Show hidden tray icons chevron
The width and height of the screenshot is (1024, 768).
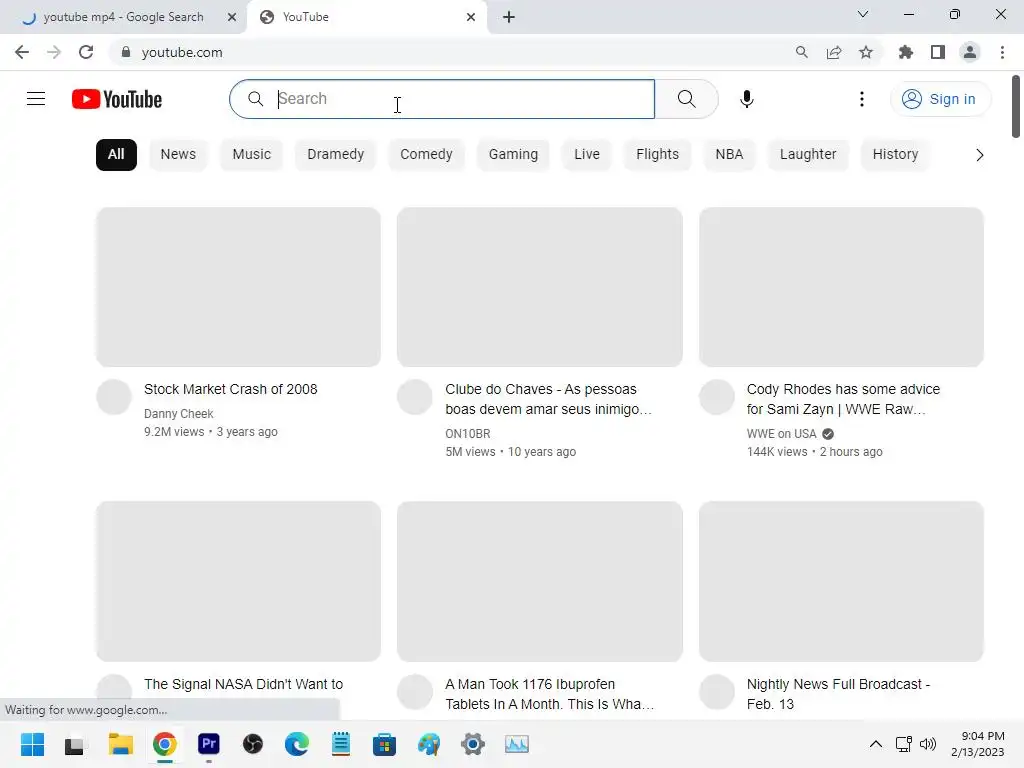click(876, 744)
